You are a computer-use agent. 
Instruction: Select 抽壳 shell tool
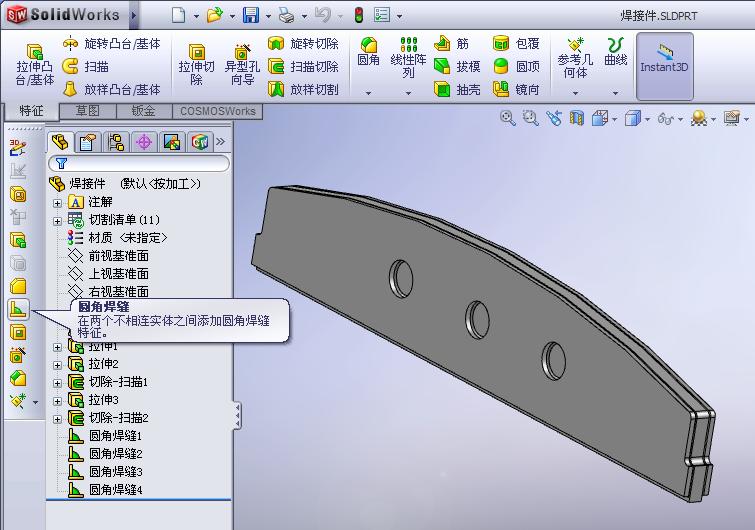(x=457, y=89)
